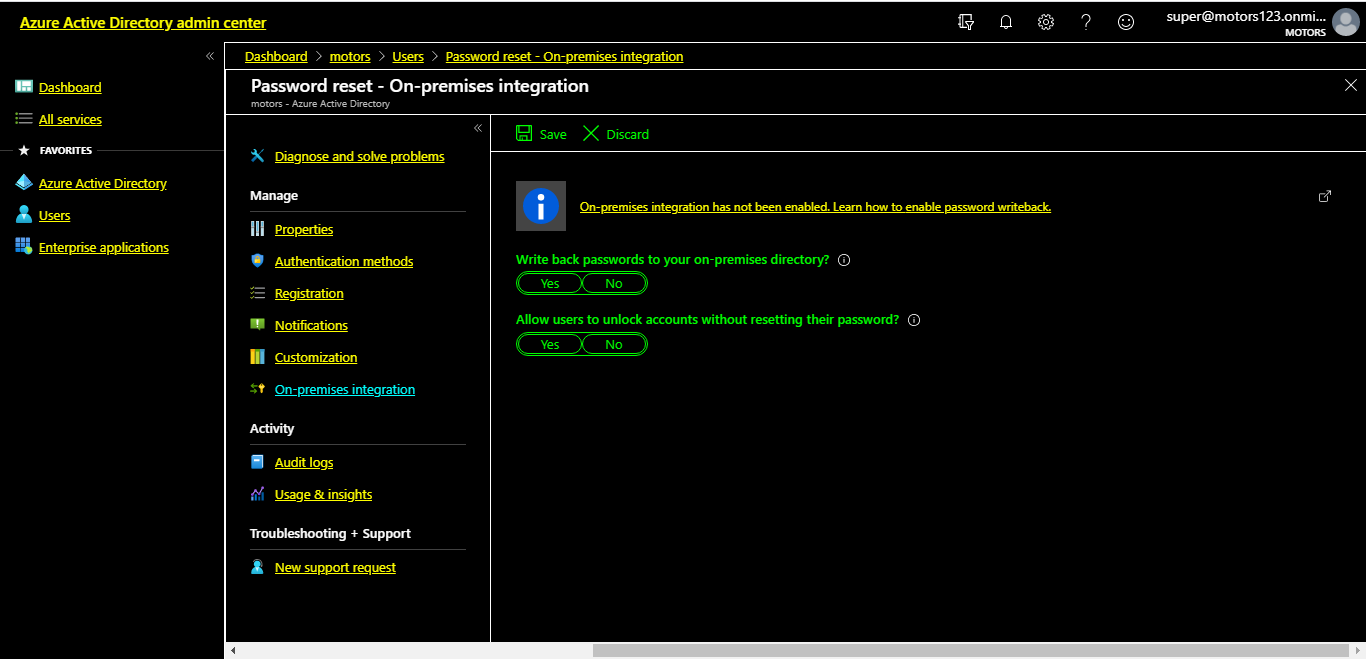The width and height of the screenshot is (1366, 659).
Task: Click super@motors123 account name
Action: (x=1246, y=17)
